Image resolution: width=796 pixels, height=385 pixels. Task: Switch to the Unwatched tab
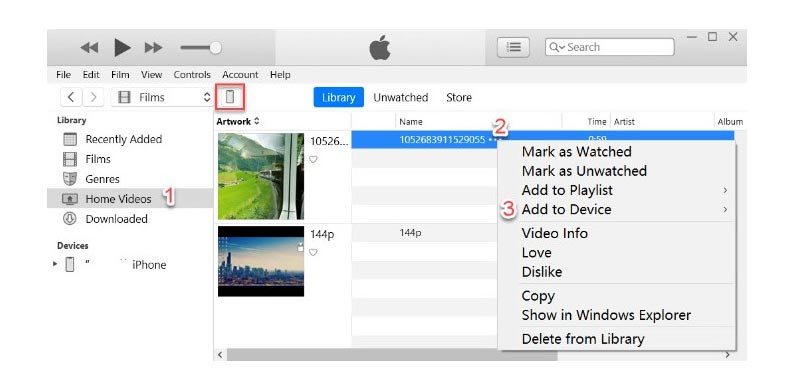(x=401, y=98)
